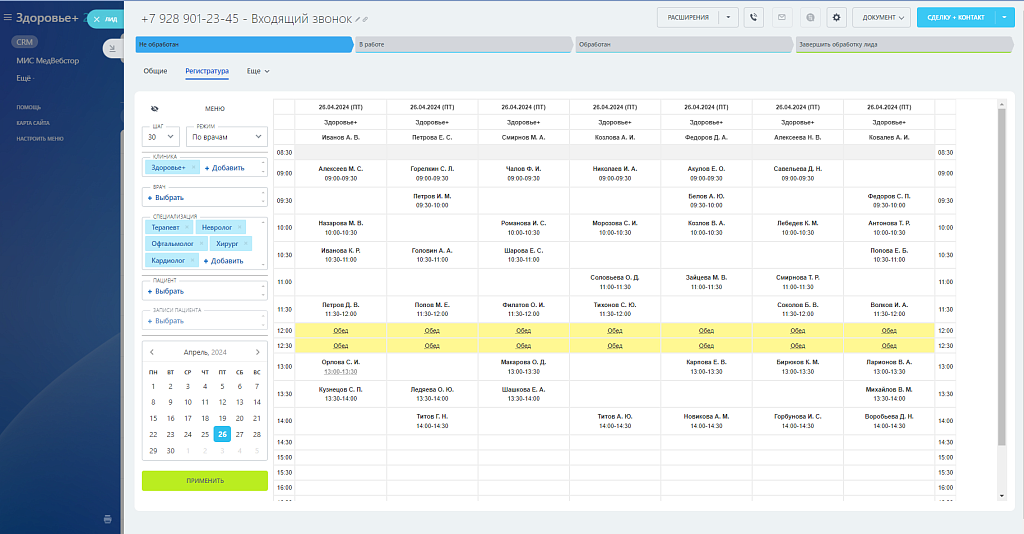Select April 27 in the calendar
Image resolution: width=1024 pixels, height=534 pixels.
[x=239, y=434]
